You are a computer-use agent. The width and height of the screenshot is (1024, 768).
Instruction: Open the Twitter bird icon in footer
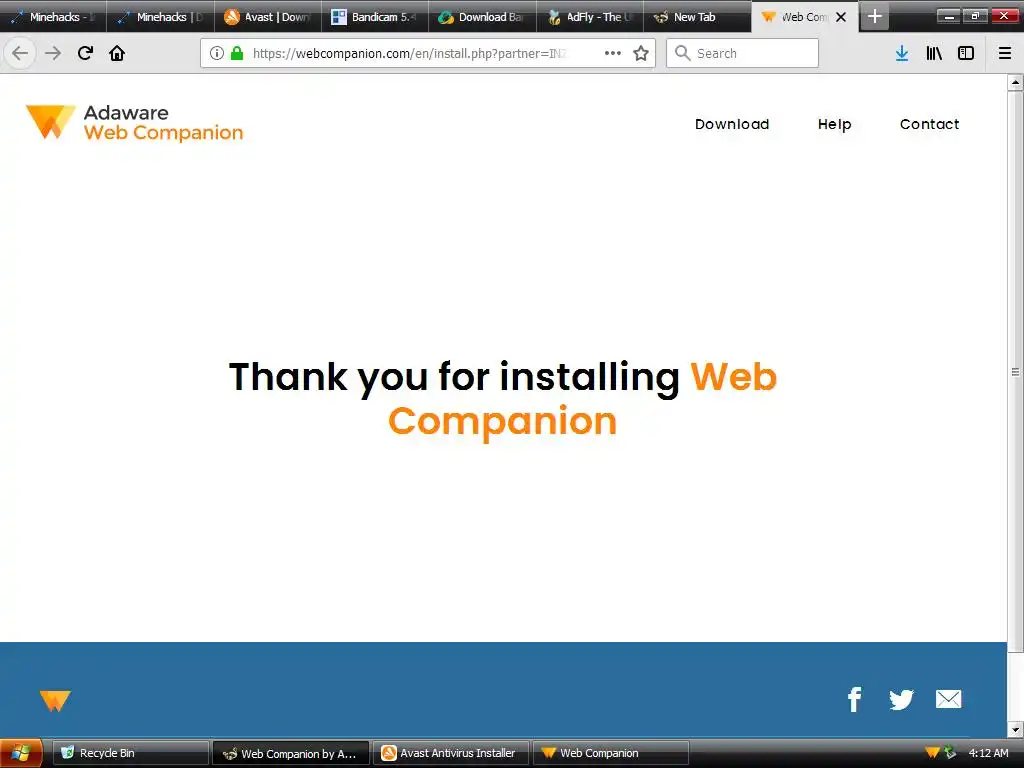[x=901, y=699]
